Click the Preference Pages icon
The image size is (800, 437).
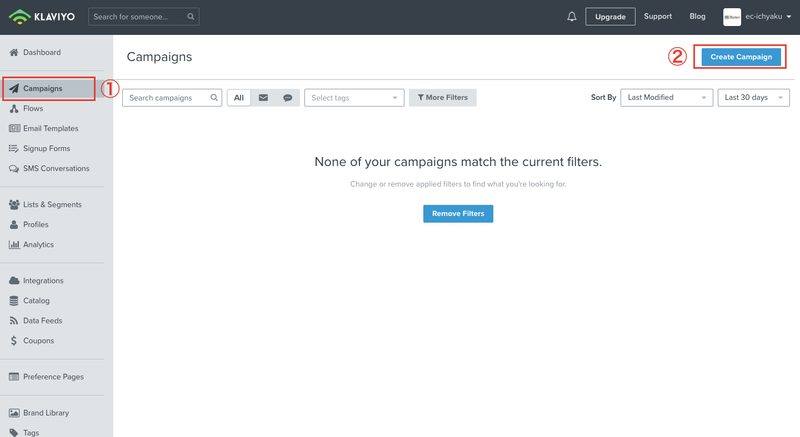click(x=14, y=377)
